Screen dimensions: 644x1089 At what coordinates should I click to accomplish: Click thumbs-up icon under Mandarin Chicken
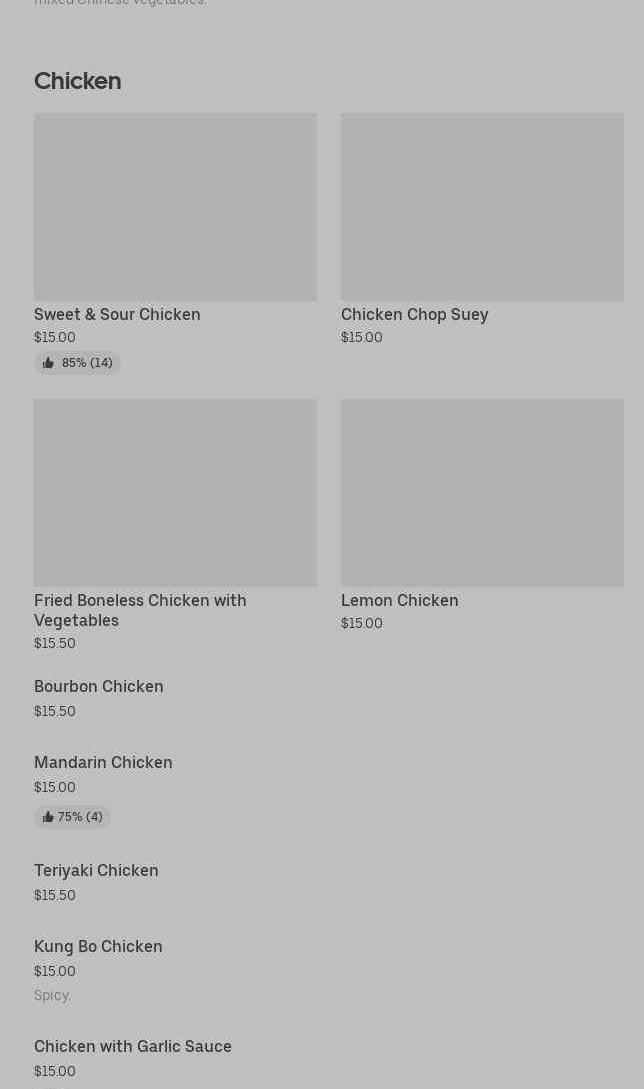point(48,817)
